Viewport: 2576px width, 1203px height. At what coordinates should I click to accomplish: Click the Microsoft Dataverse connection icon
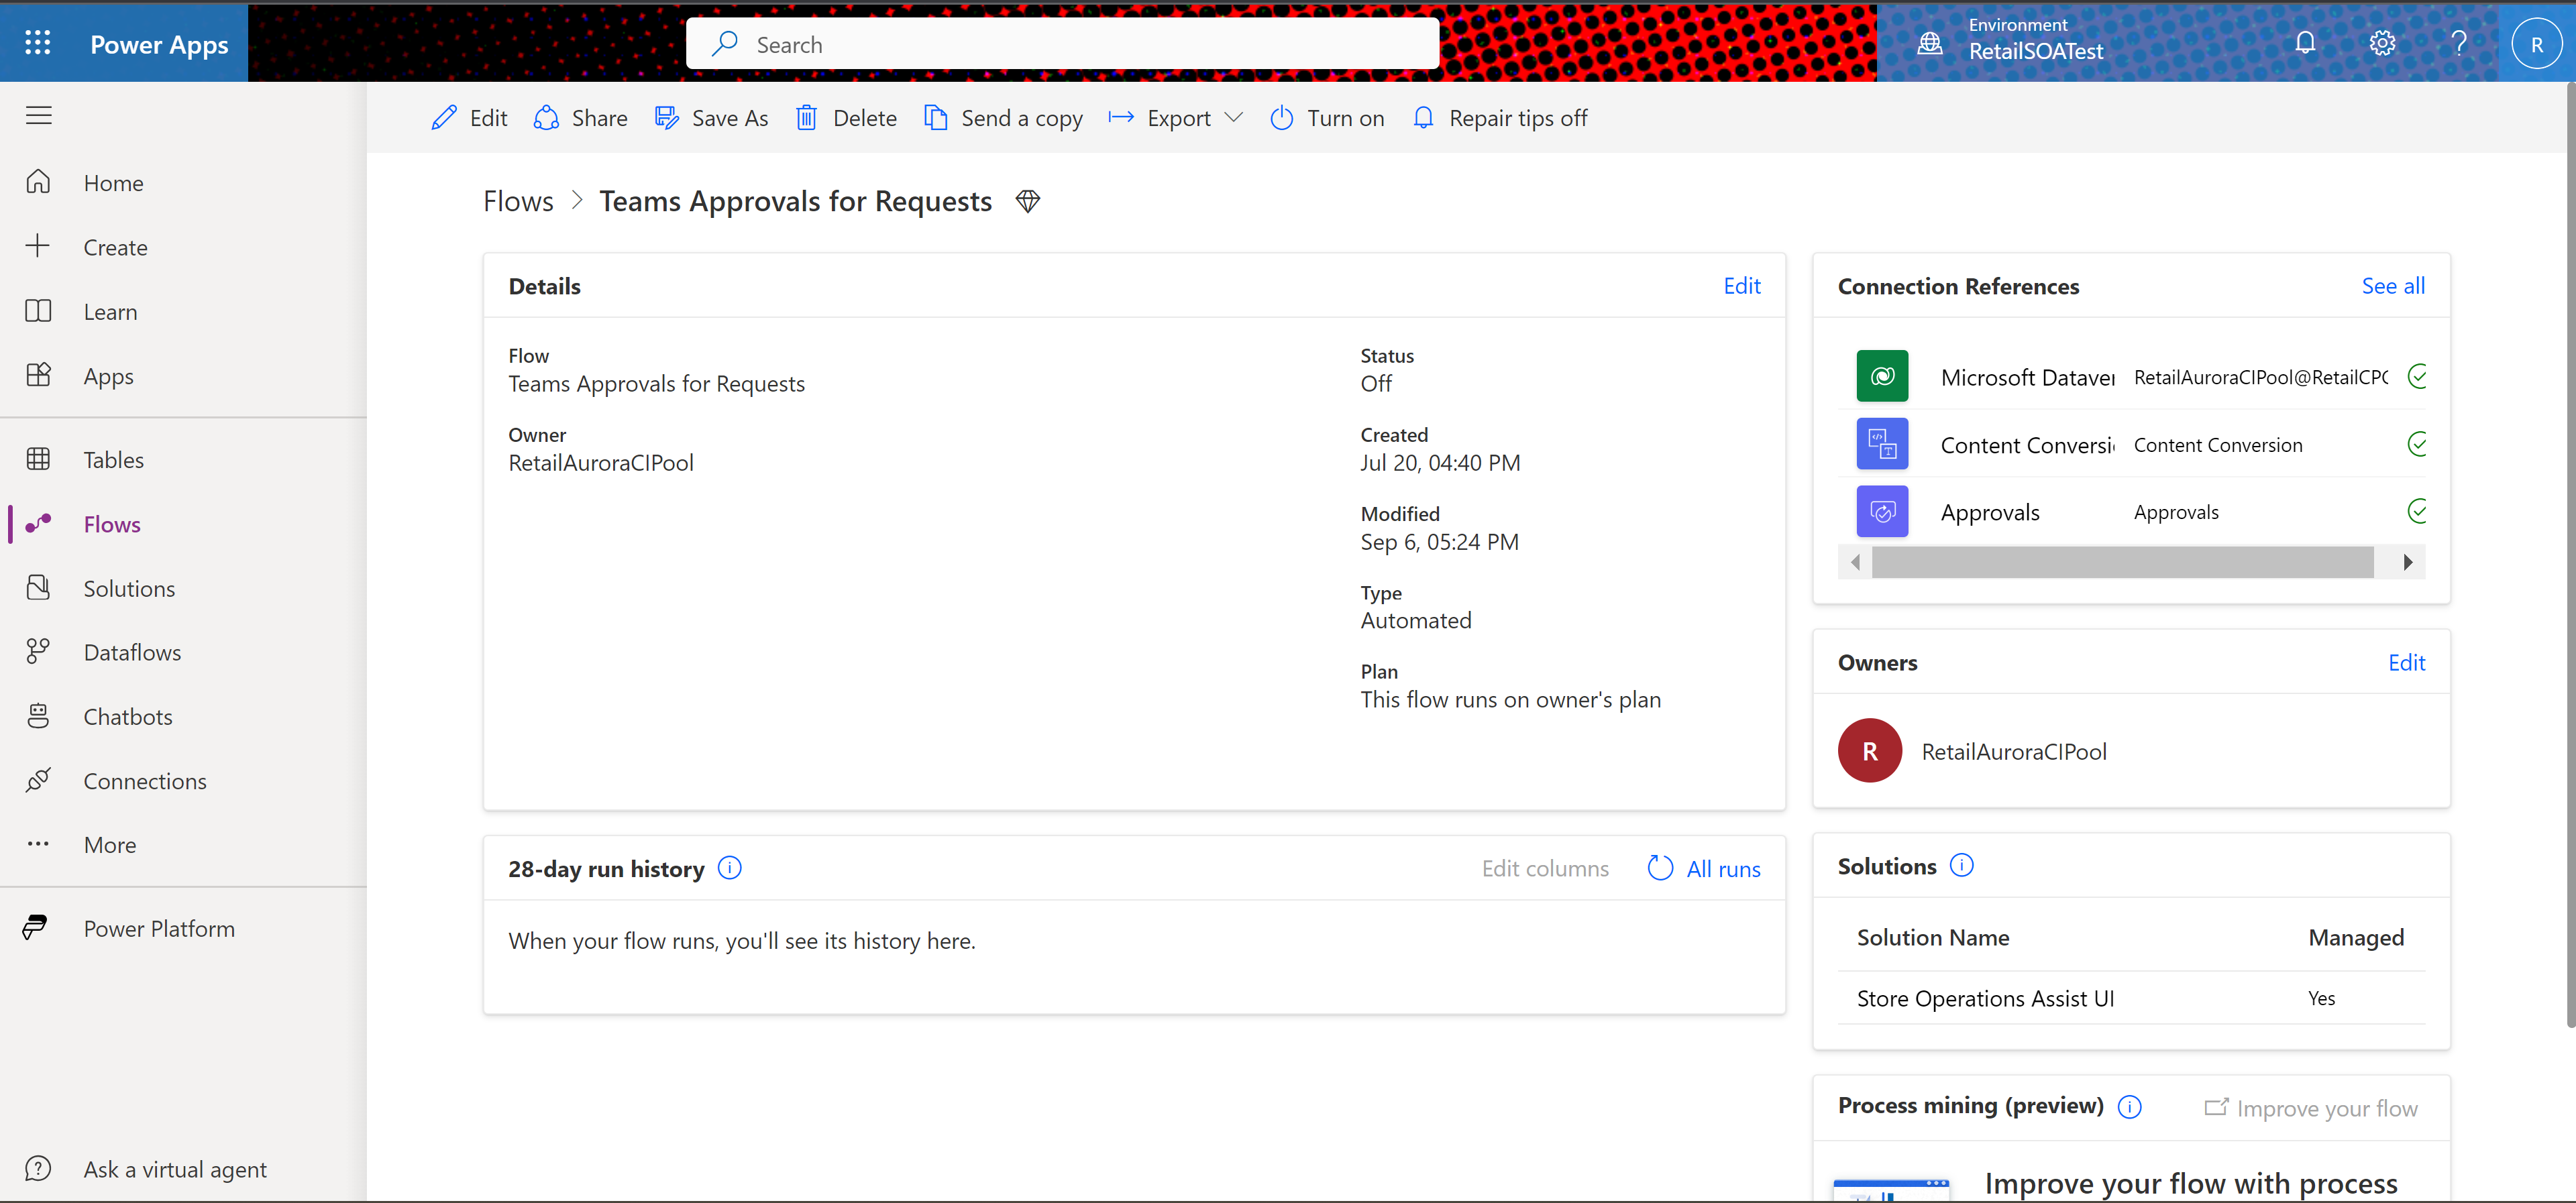tap(1881, 376)
